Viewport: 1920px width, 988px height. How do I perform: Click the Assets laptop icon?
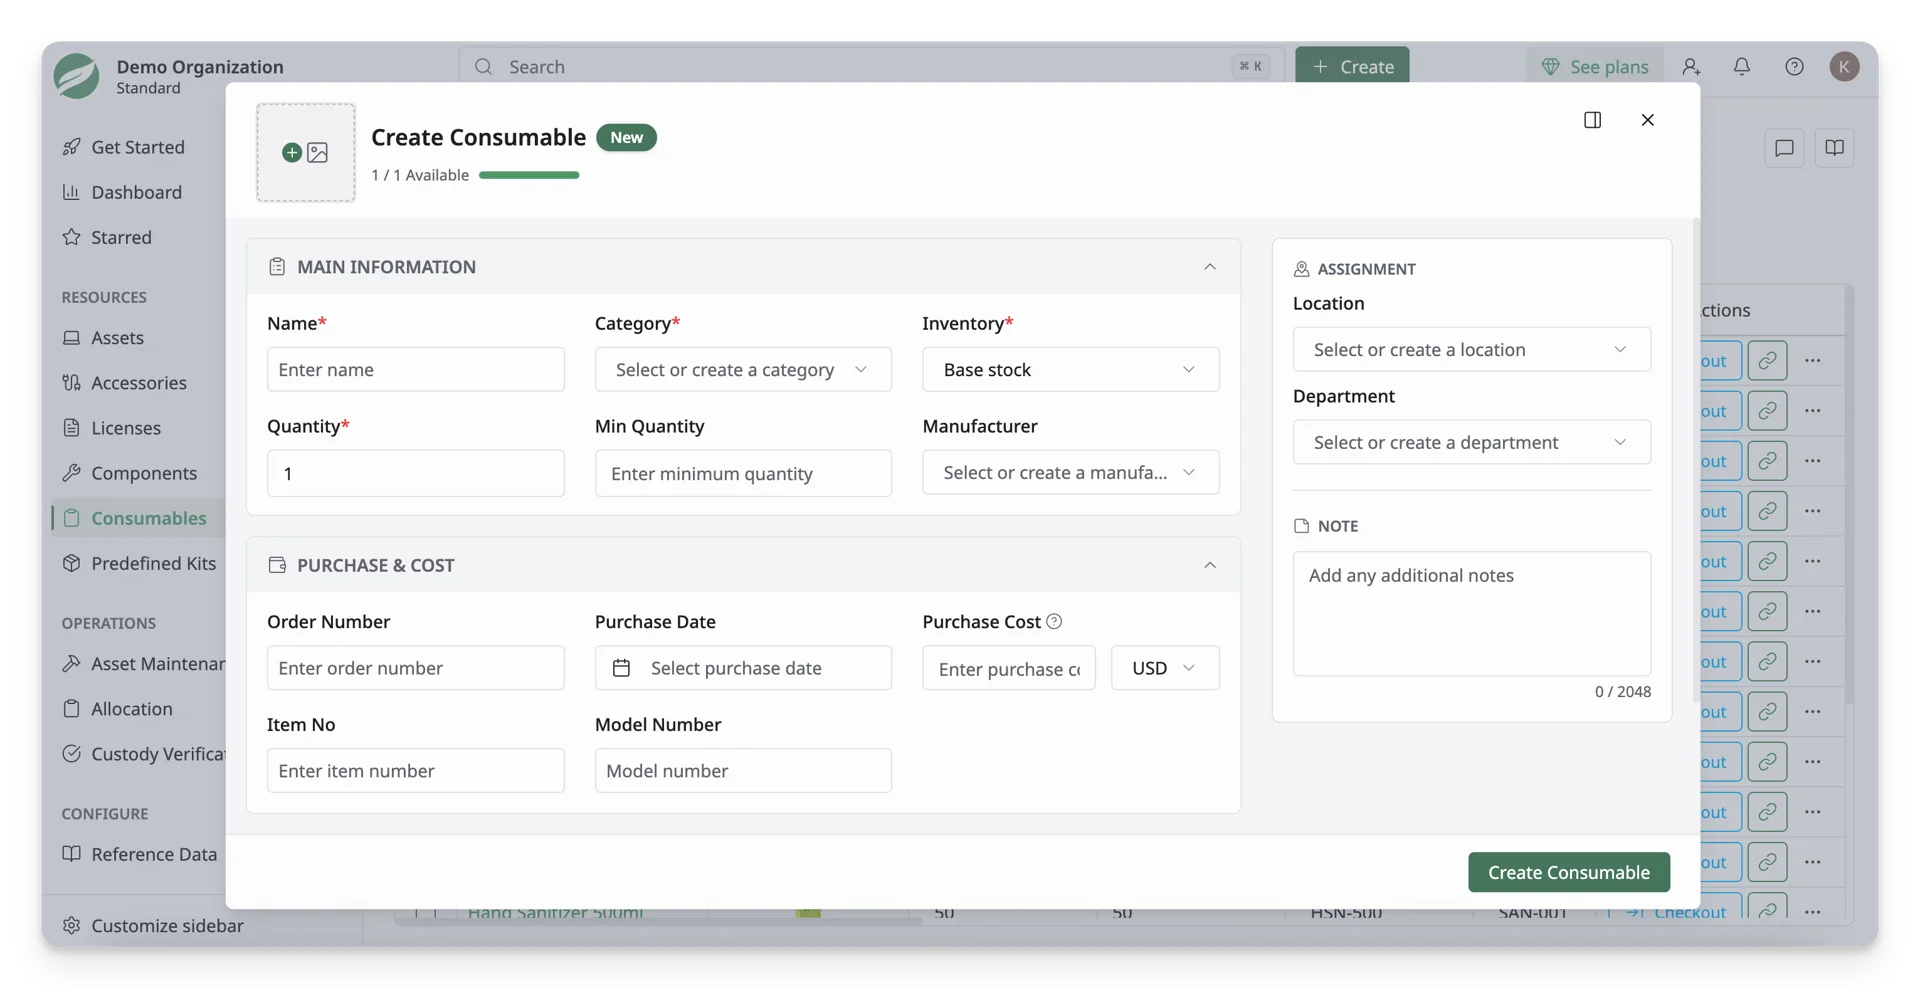[x=71, y=338]
